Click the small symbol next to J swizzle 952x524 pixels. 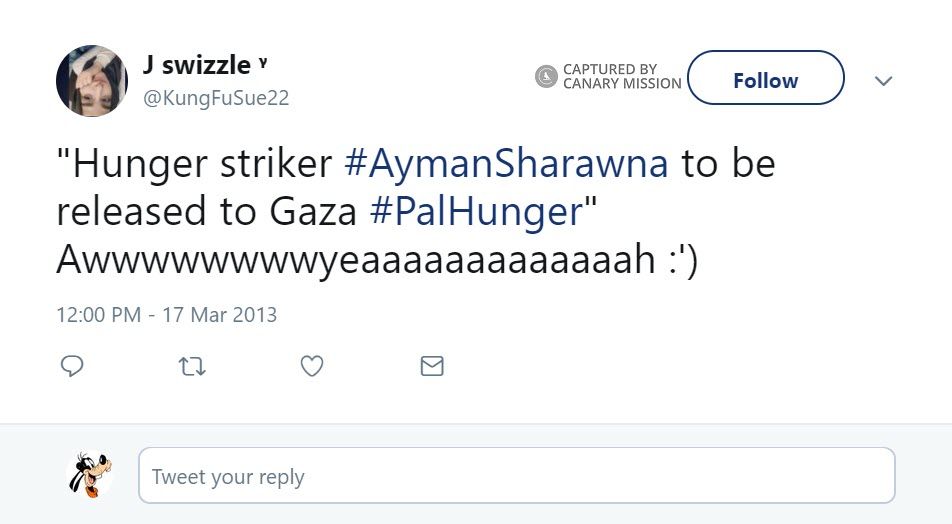click(x=263, y=63)
